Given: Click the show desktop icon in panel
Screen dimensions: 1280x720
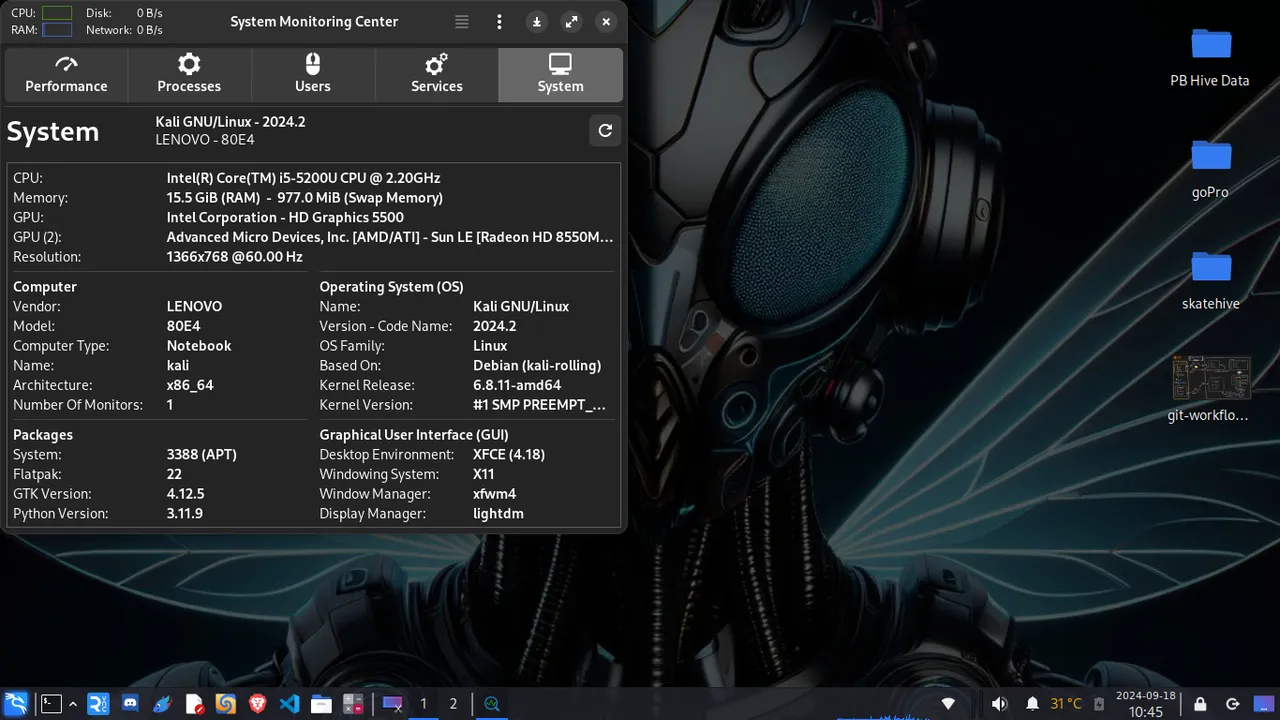Looking at the screenshot, I should point(393,704).
